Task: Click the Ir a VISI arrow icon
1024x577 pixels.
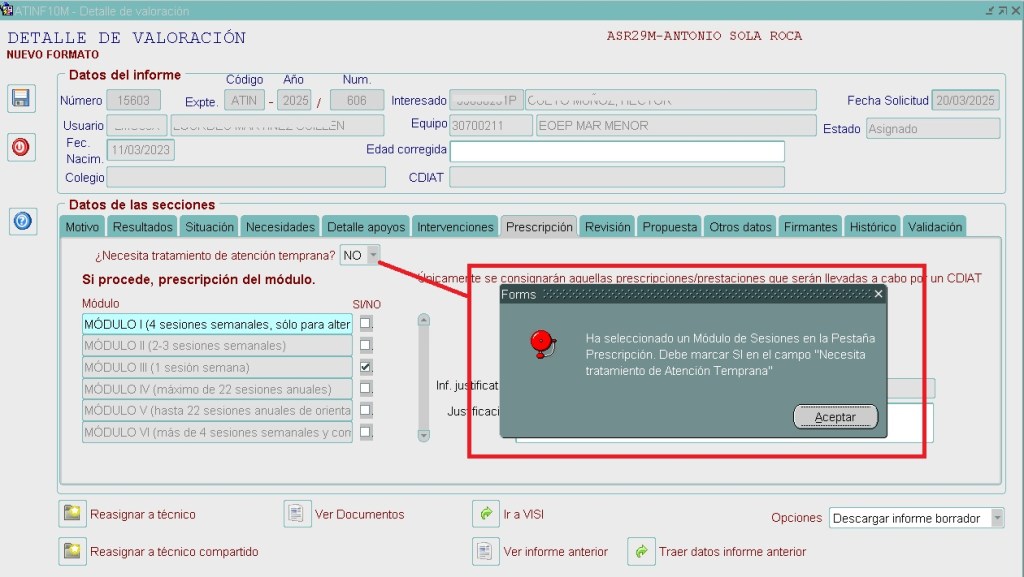Action: 486,514
